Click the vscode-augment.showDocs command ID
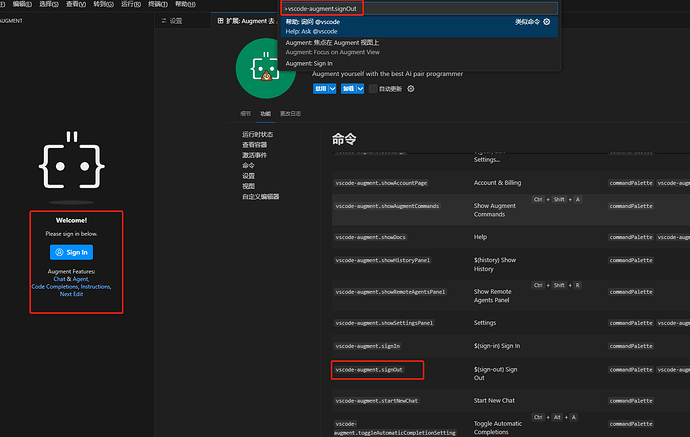This screenshot has height=437, width=690. point(371,237)
